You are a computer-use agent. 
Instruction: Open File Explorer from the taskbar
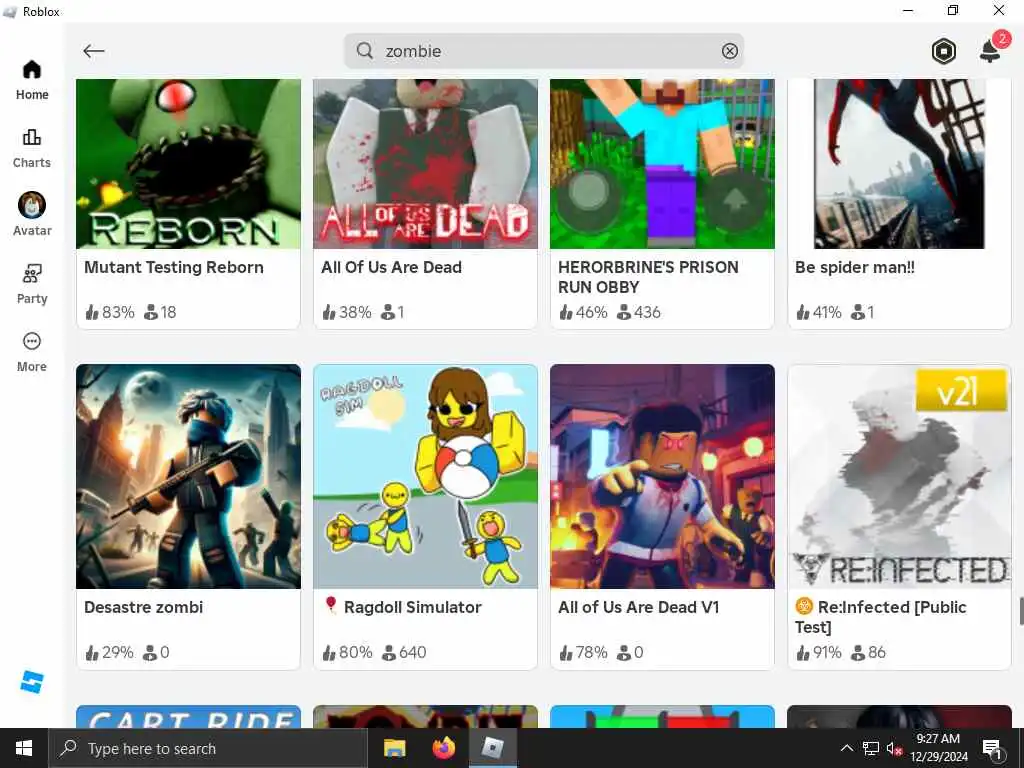point(394,748)
